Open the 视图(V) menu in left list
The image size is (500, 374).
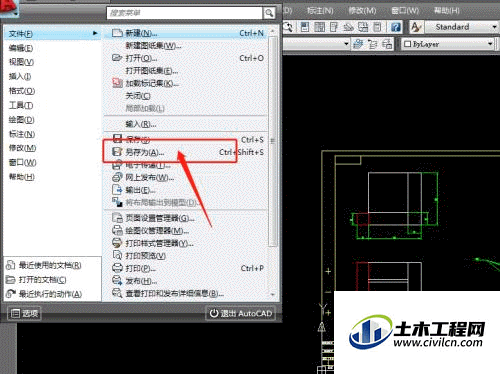tap(21, 62)
